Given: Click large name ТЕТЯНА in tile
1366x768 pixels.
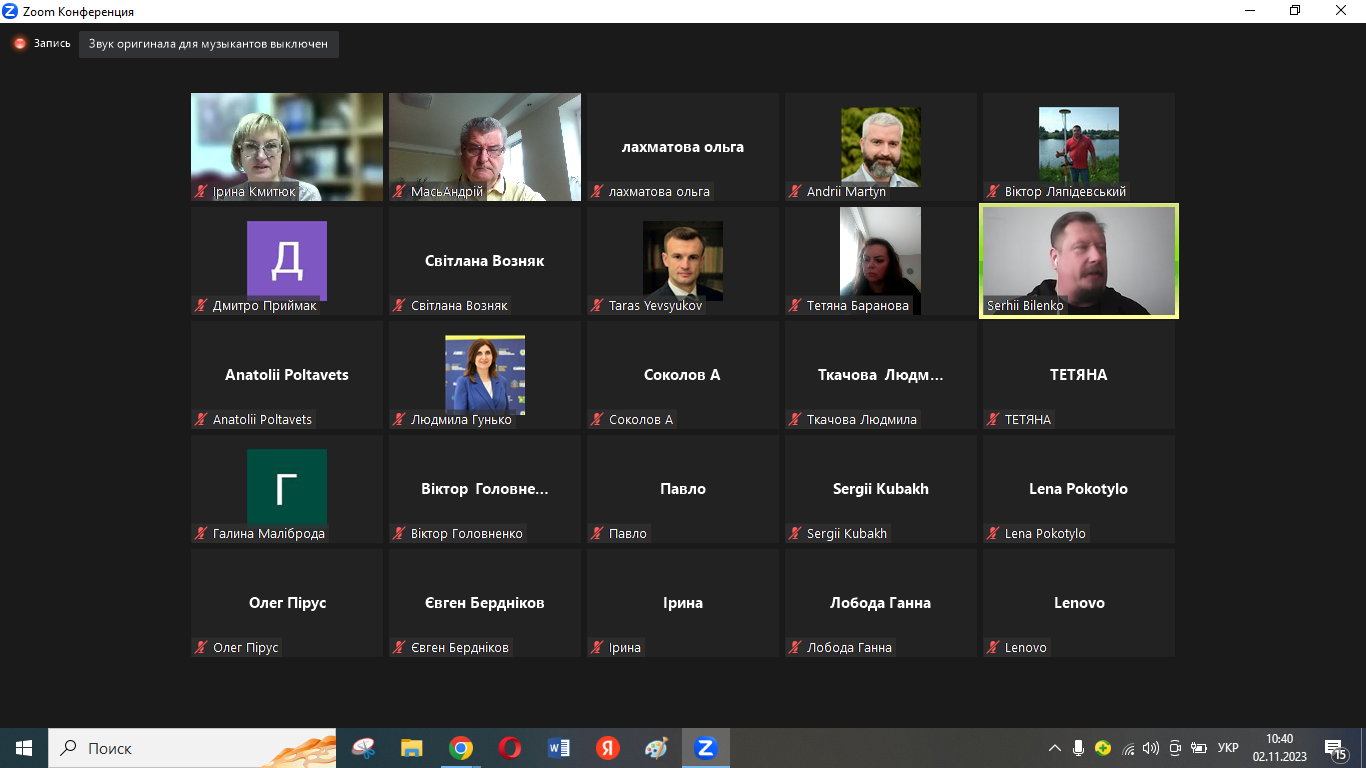Looking at the screenshot, I should 1079,375.
